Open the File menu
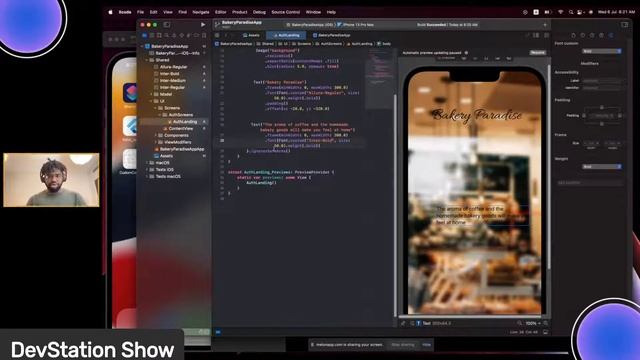The image size is (640, 360). pos(140,12)
